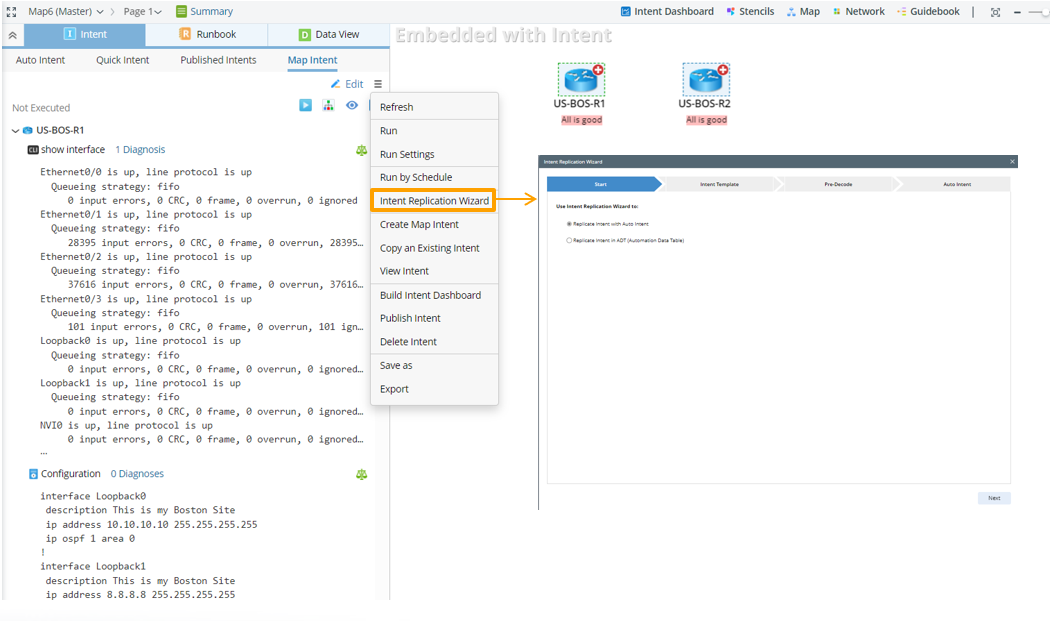Open Run Settings from the menu
The width and height of the screenshot is (1050, 621).
click(x=434, y=154)
